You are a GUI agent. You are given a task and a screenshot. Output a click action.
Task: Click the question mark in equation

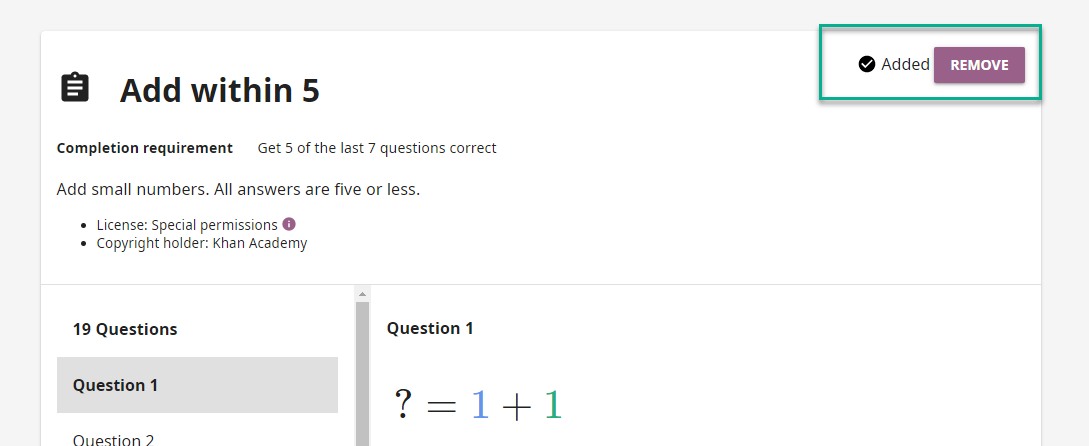[x=403, y=404]
